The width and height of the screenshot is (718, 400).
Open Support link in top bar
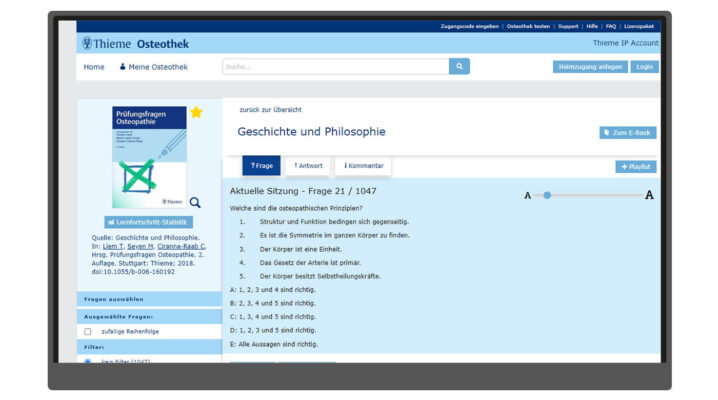pyautogui.click(x=568, y=27)
